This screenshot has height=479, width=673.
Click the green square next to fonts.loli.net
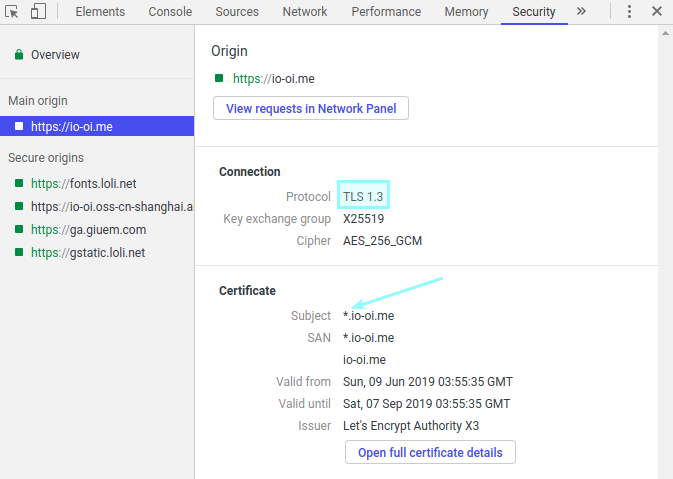pos(19,183)
